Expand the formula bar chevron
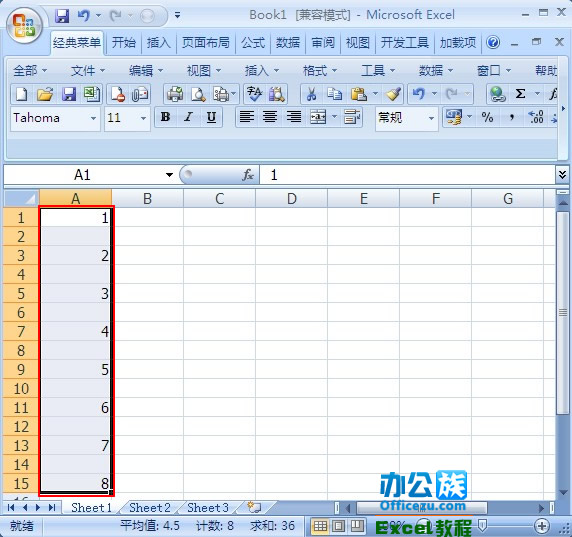Screen dimensions: 572x537 pyautogui.click(x=562, y=175)
